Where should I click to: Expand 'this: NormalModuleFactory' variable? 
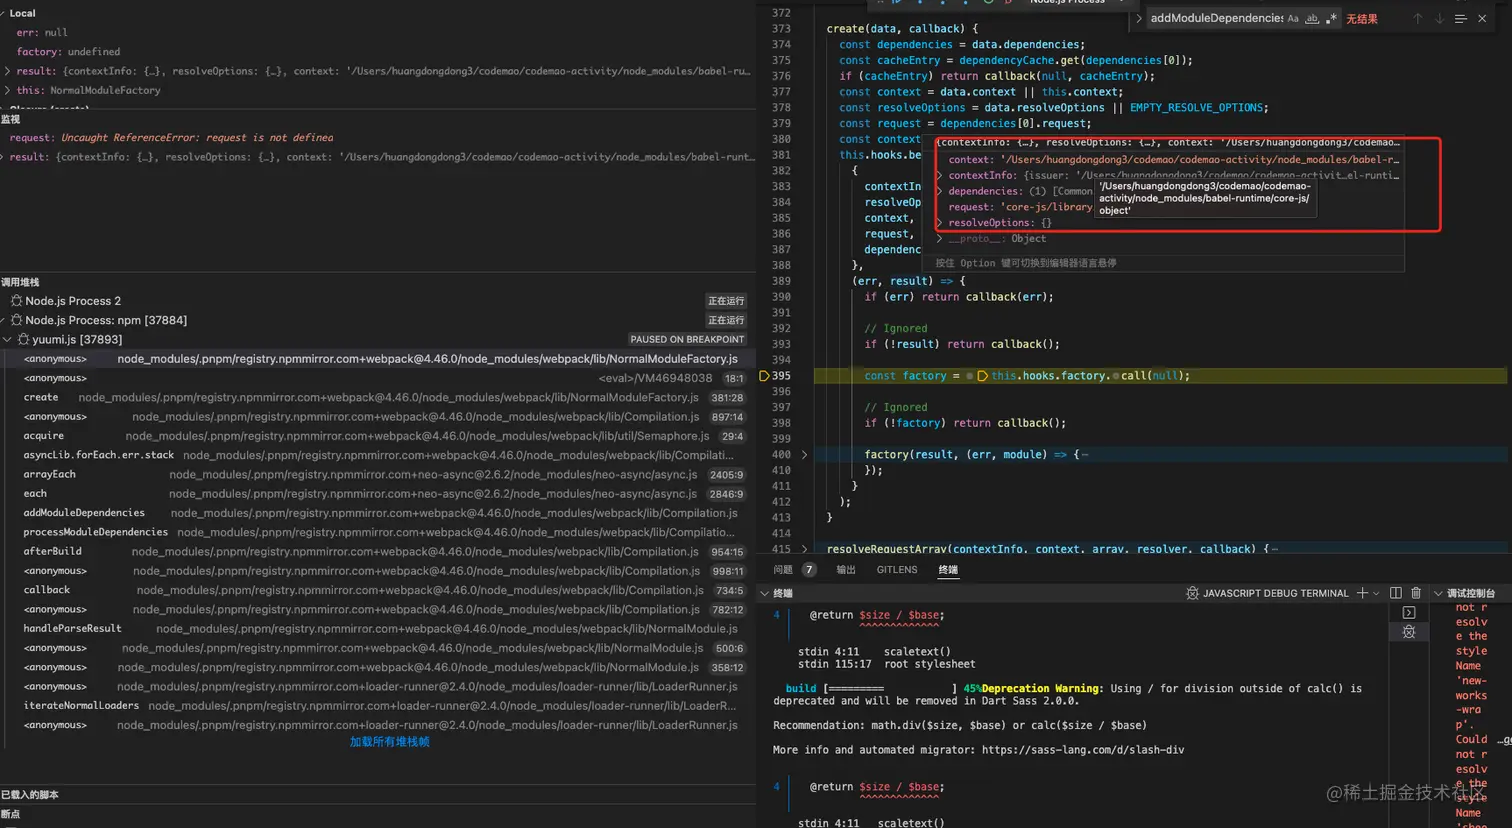tap(7, 90)
